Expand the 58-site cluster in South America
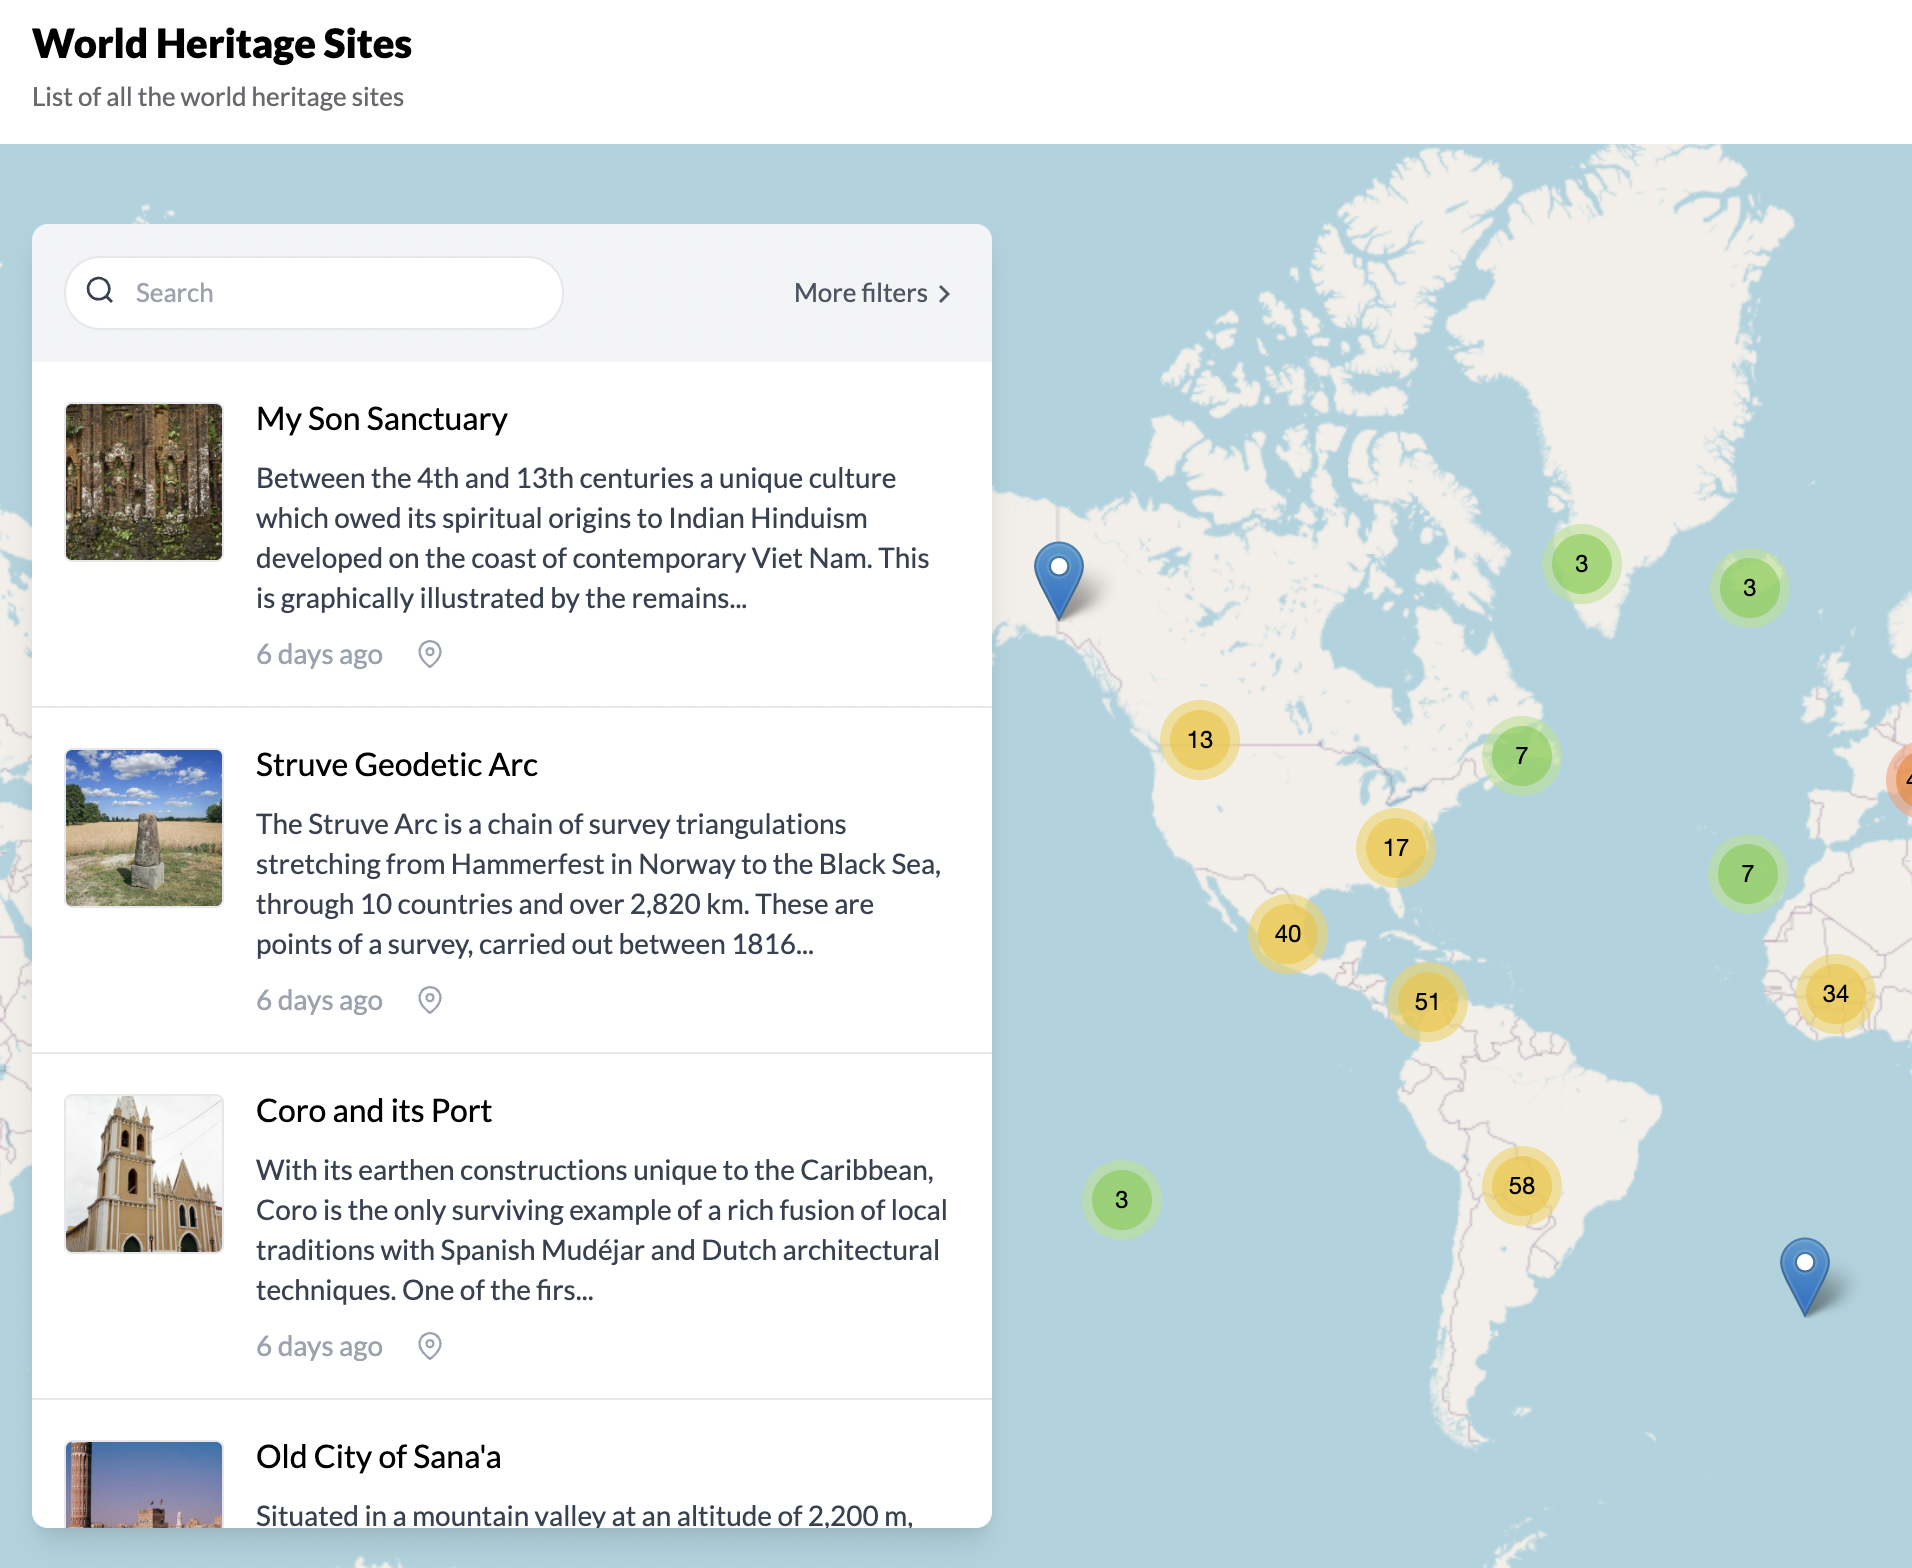1912x1568 pixels. pos(1521,1186)
